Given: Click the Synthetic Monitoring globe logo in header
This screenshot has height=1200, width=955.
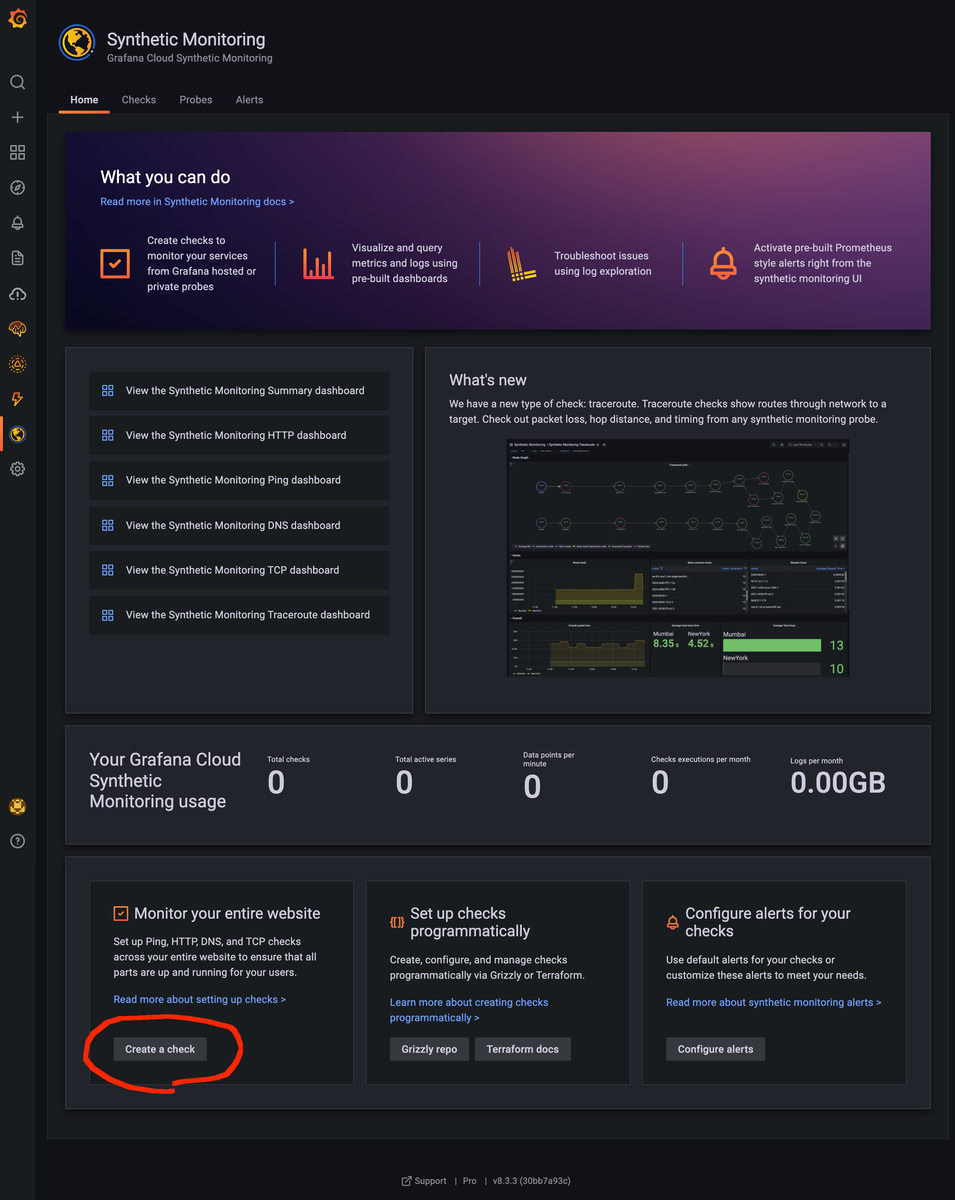Looking at the screenshot, I should [x=77, y=43].
